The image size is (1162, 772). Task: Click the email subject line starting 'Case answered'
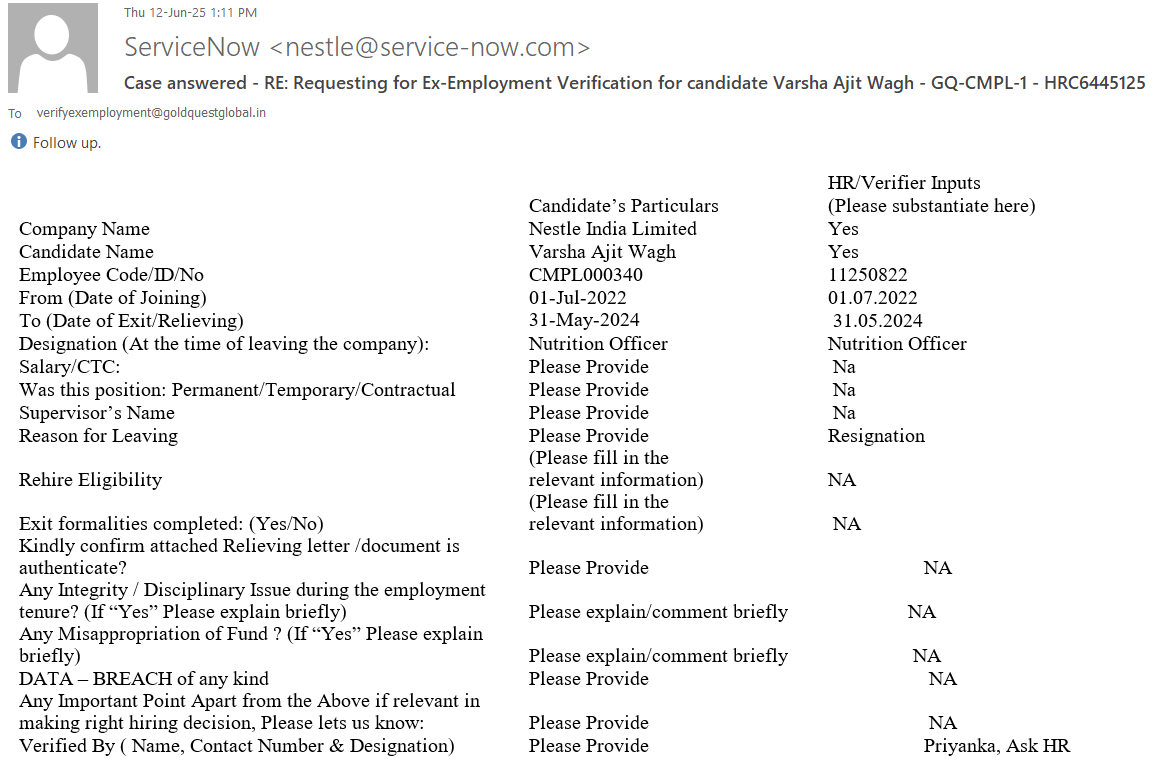[x=634, y=83]
